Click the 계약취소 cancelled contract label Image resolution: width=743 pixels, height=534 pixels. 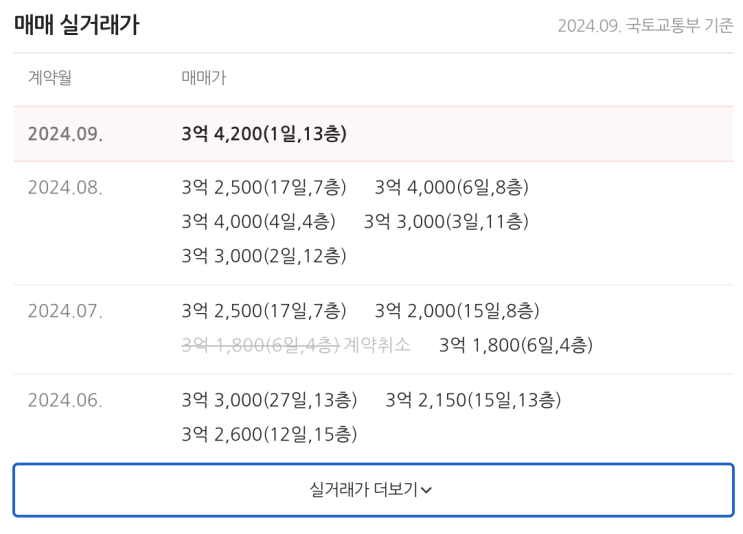click(377, 345)
